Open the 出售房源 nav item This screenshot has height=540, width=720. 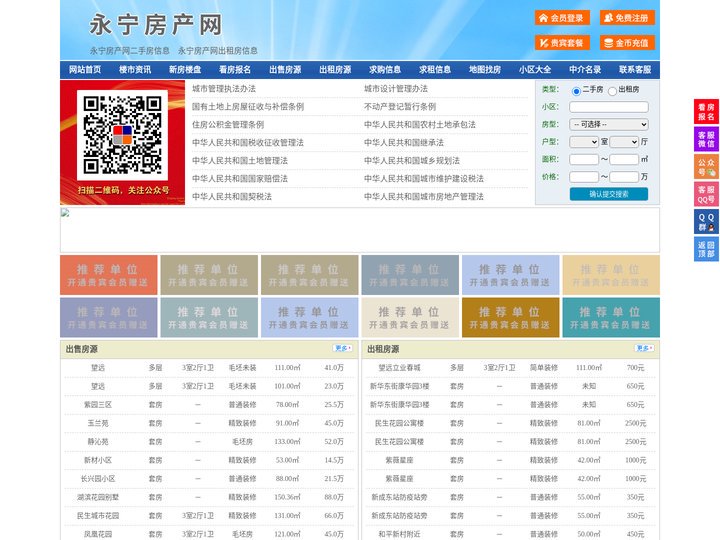tap(285, 70)
